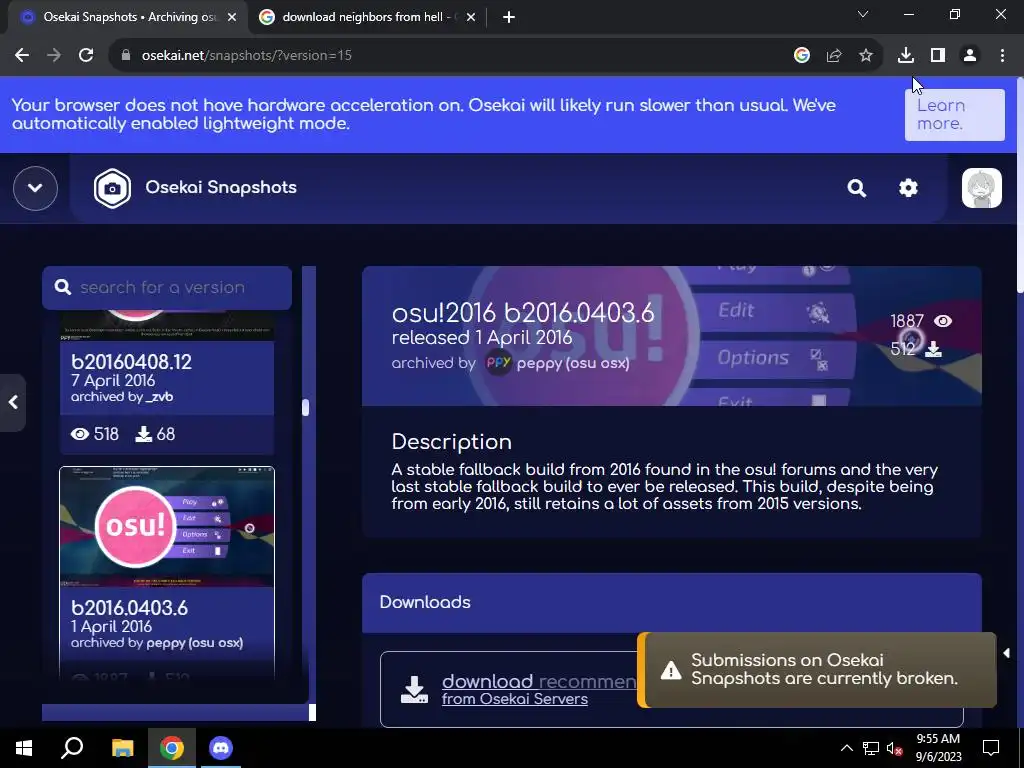
Task: Click the 1887 views eye icon
Action: [x=942, y=321]
